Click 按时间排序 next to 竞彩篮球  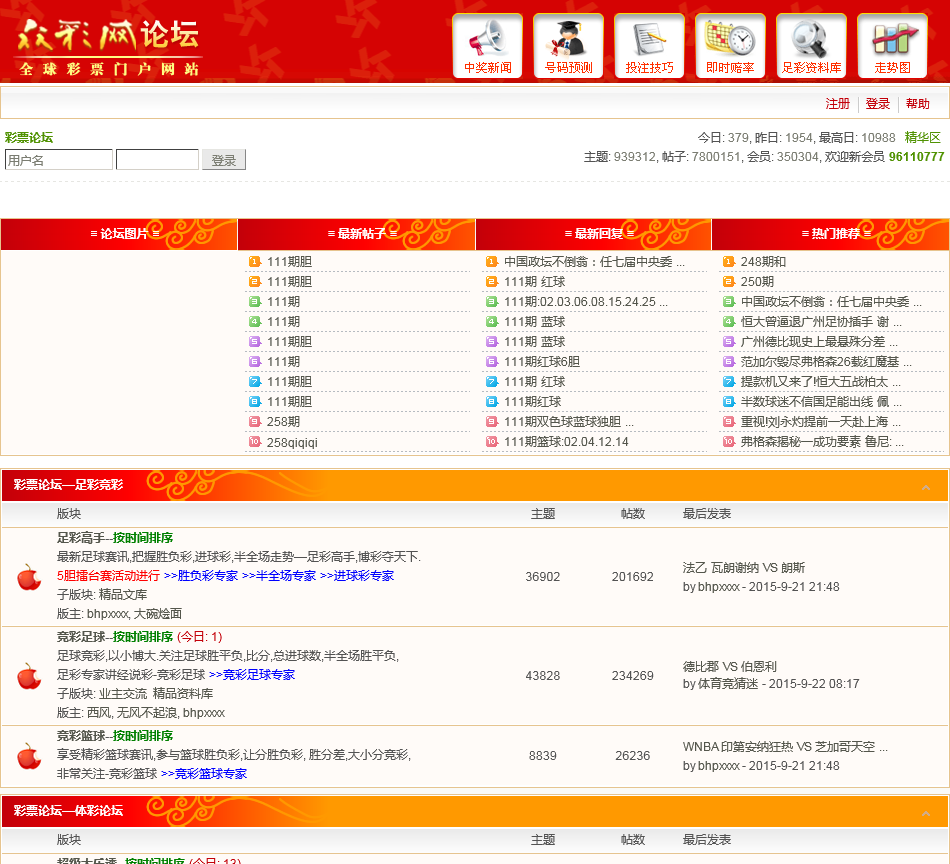point(143,736)
